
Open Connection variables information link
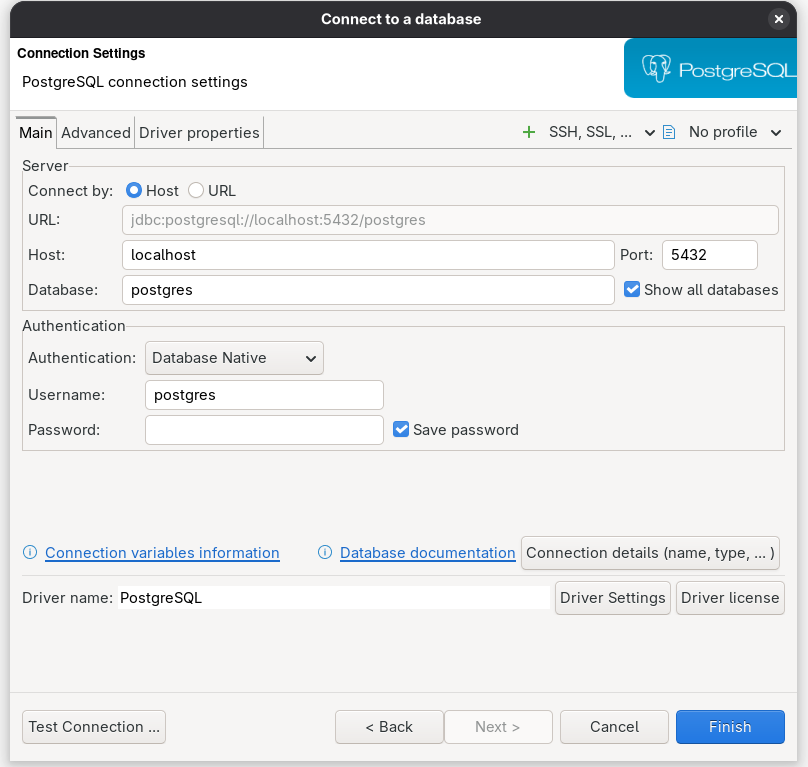[162, 553]
